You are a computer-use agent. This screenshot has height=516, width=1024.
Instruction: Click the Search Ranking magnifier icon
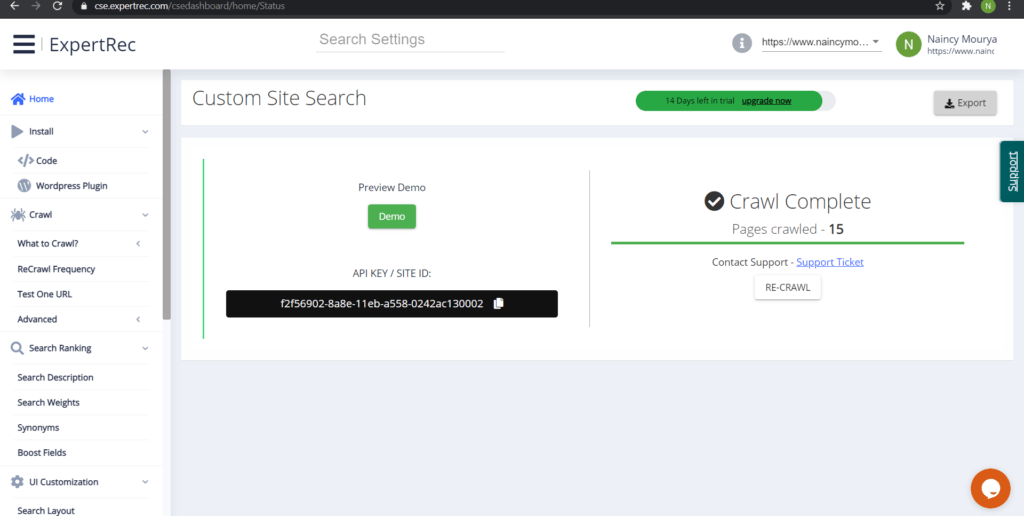point(18,348)
